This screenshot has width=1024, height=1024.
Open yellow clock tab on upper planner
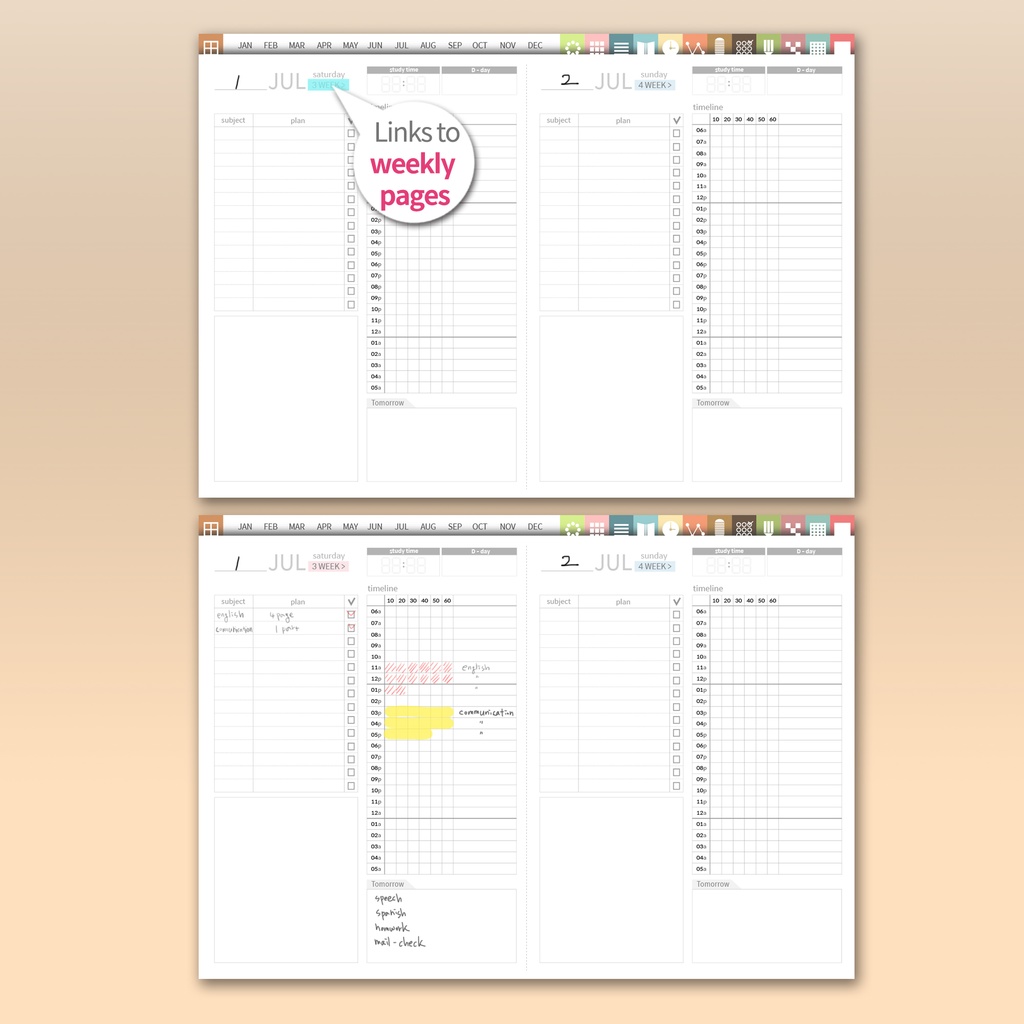(x=670, y=45)
